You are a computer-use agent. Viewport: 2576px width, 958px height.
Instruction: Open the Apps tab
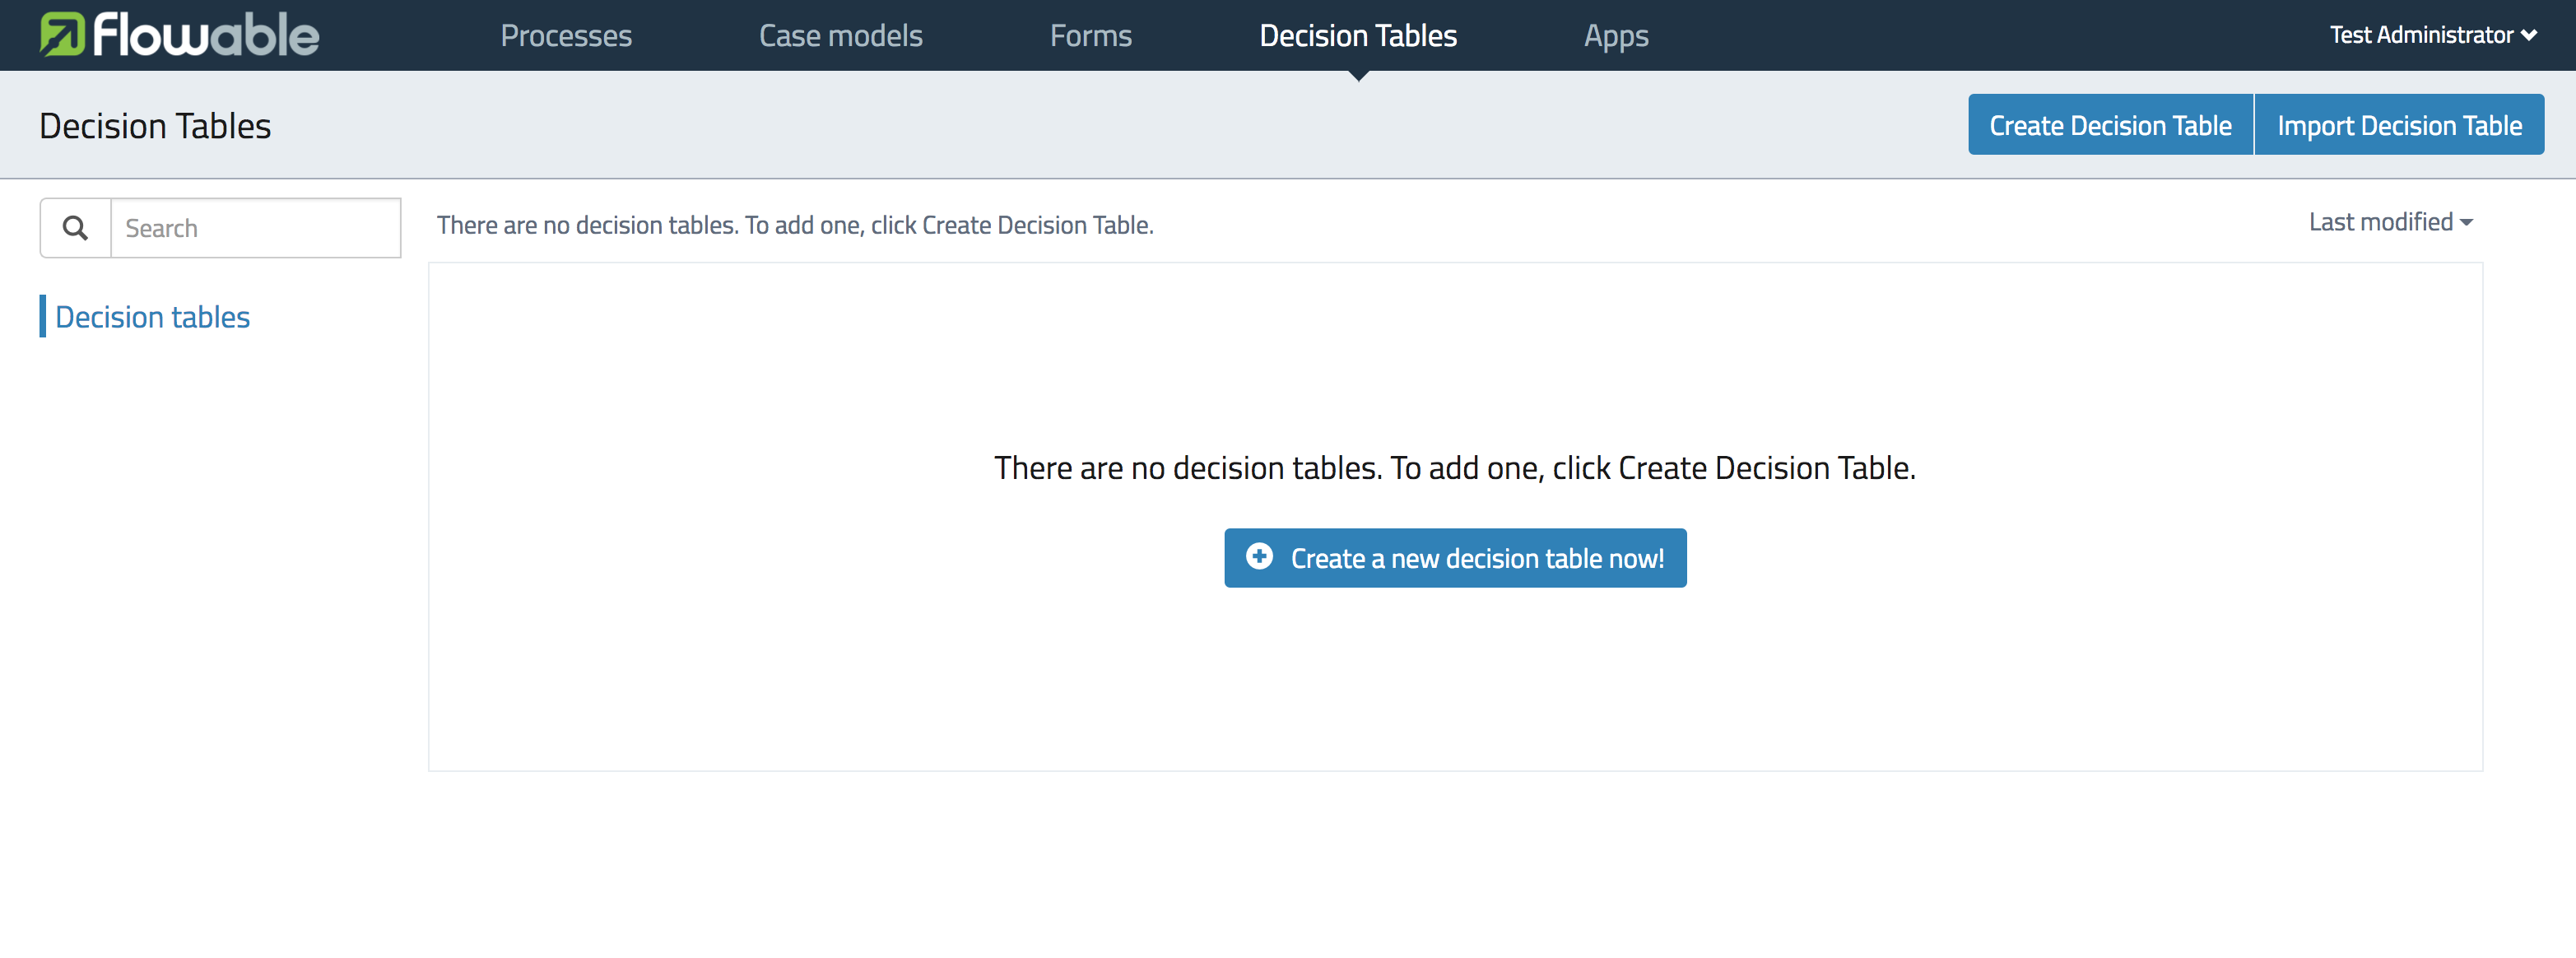point(1615,36)
